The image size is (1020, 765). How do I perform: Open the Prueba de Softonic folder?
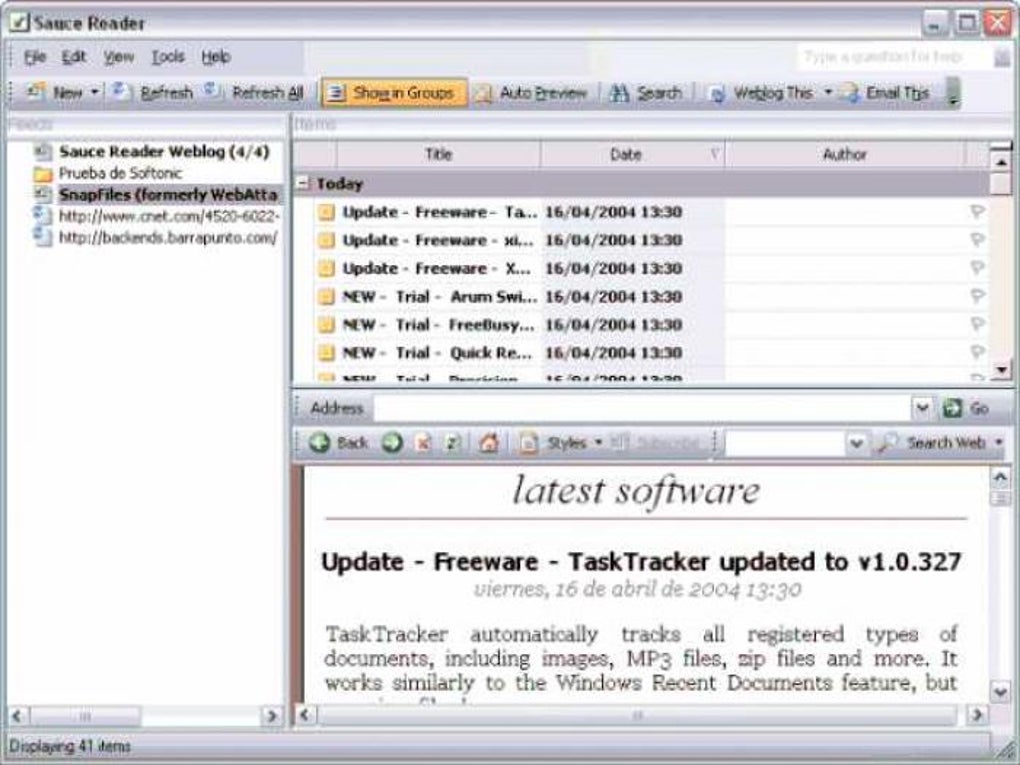[120, 173]
